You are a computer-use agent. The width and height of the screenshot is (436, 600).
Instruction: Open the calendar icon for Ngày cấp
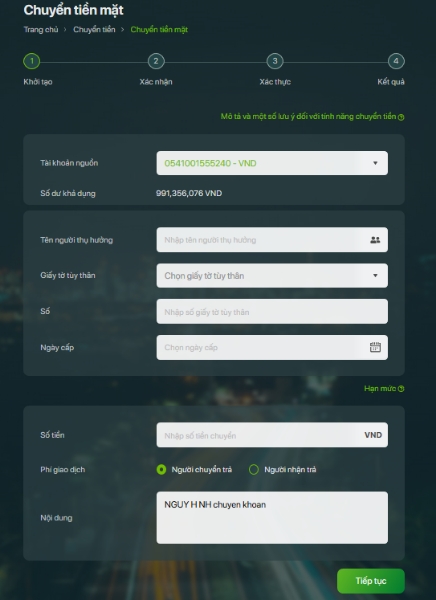point(375,347)
